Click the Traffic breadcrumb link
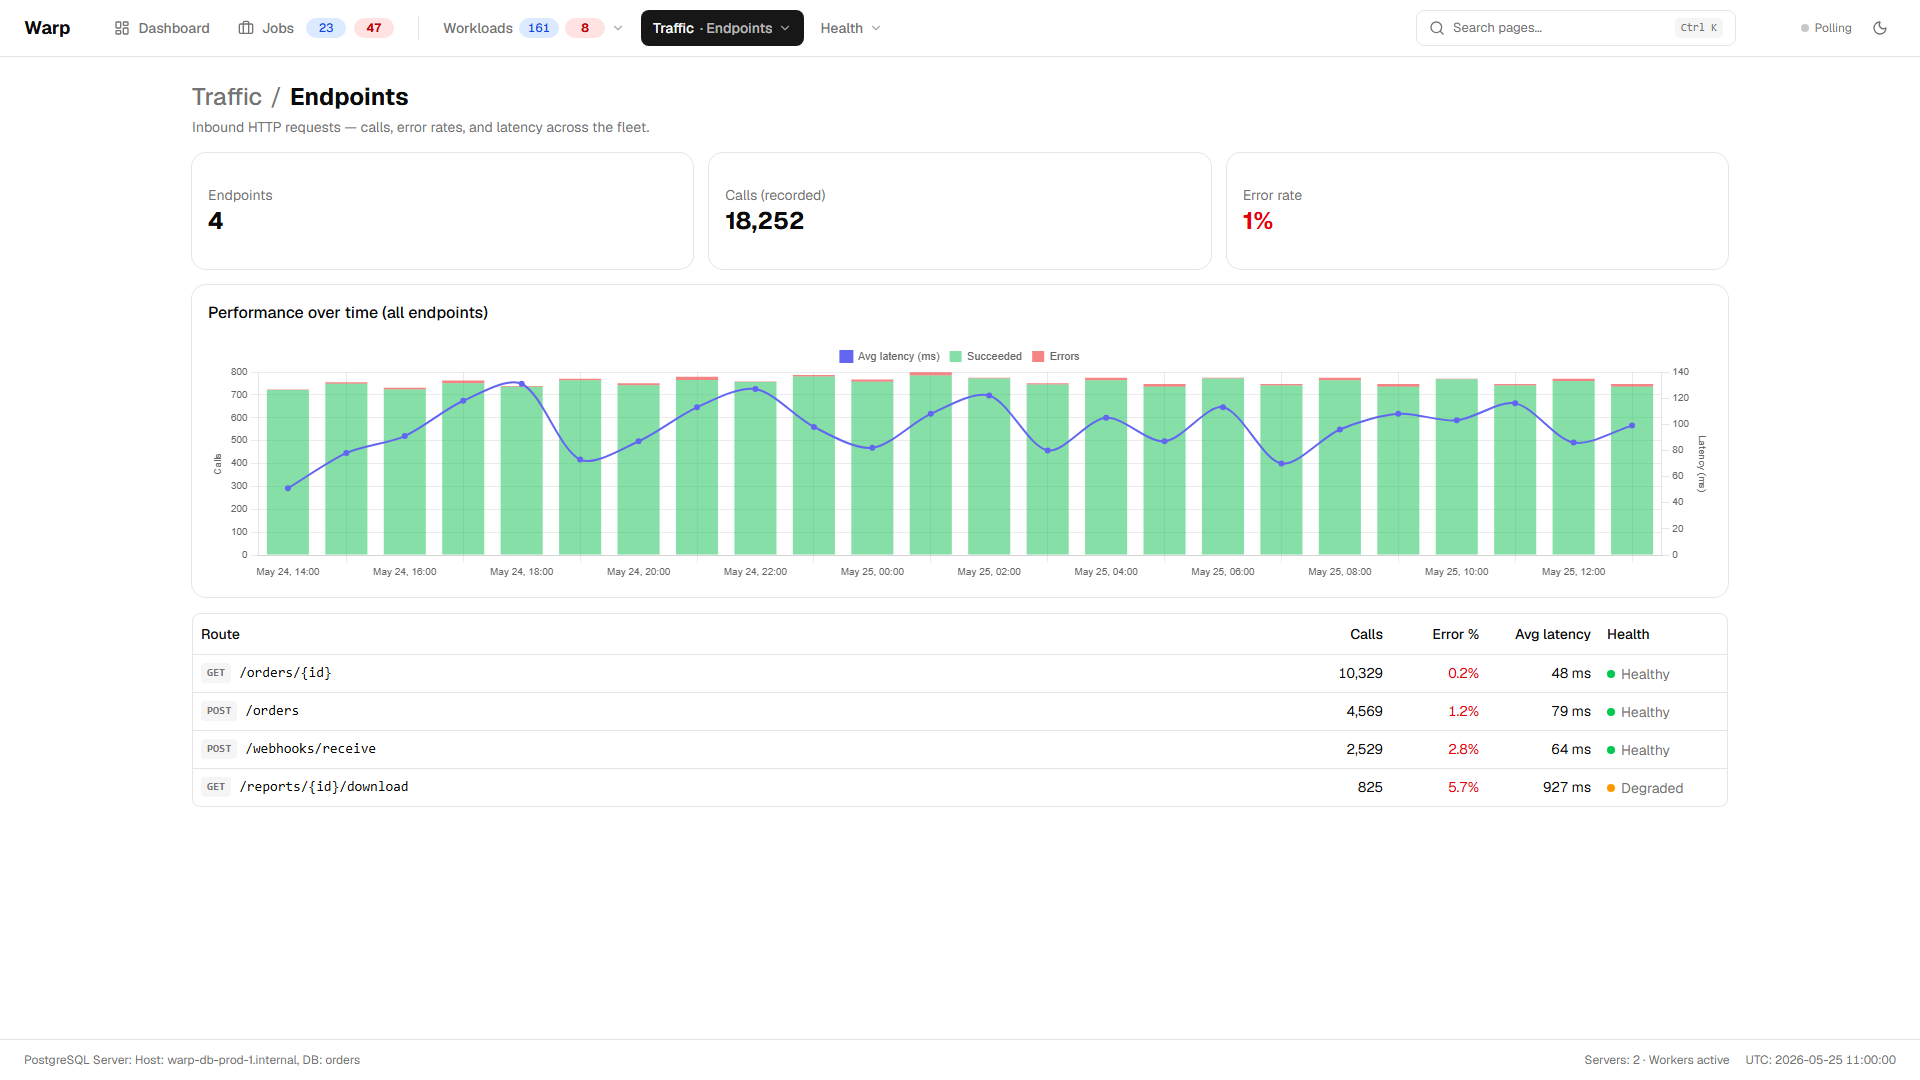Image resolution: width=1920 pixels, height=1080 pixels. [x=227, y=97]
